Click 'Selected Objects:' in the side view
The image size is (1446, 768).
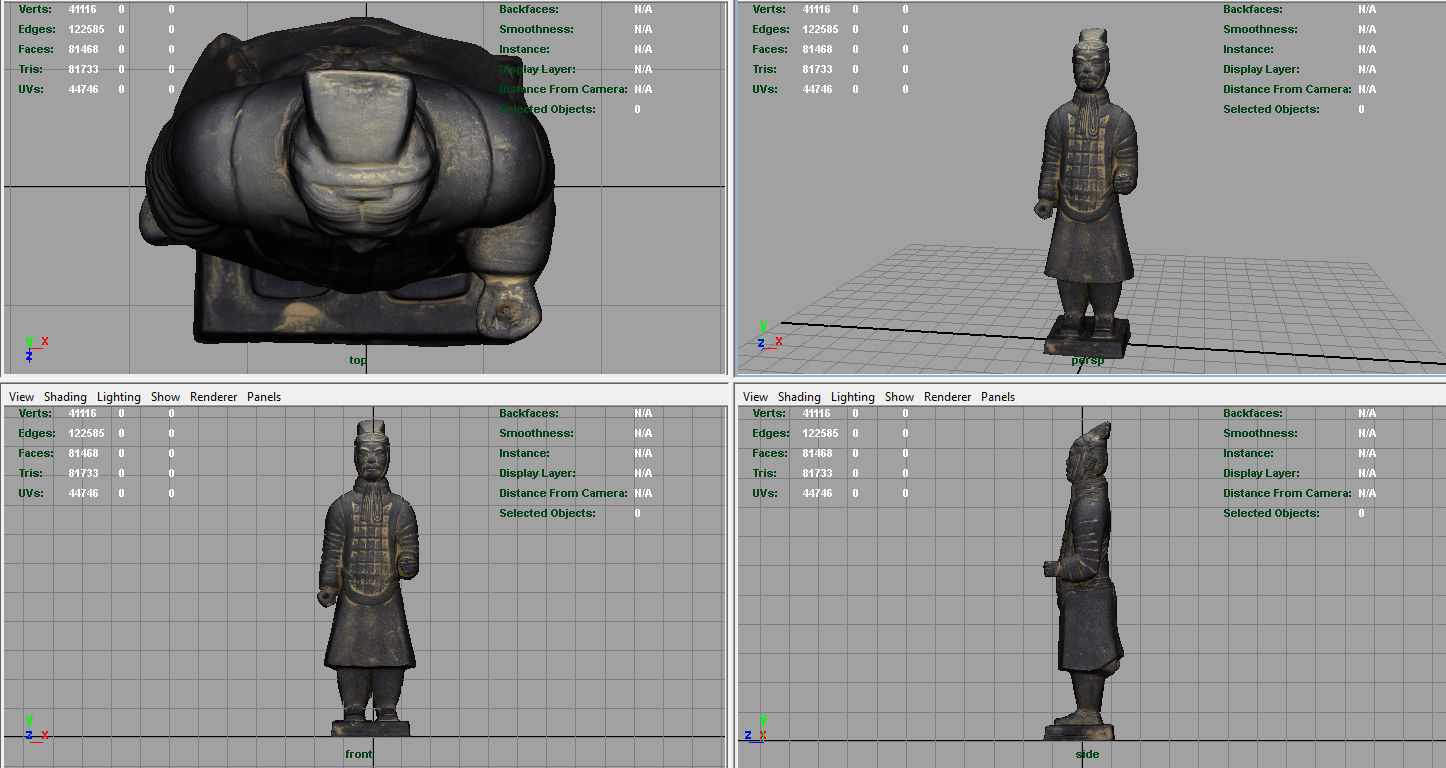(1271, 513)
